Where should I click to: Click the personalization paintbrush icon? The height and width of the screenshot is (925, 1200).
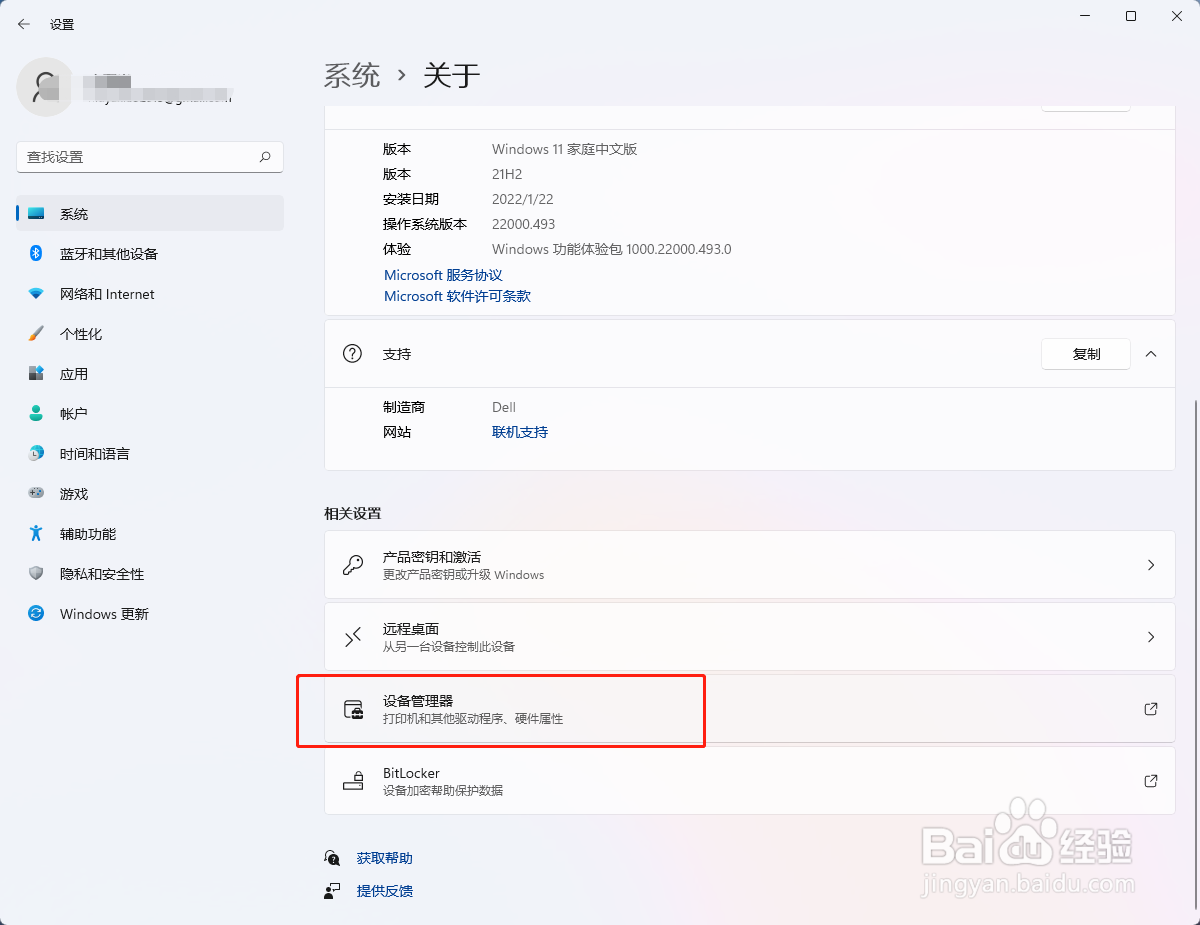coord(36,333)
